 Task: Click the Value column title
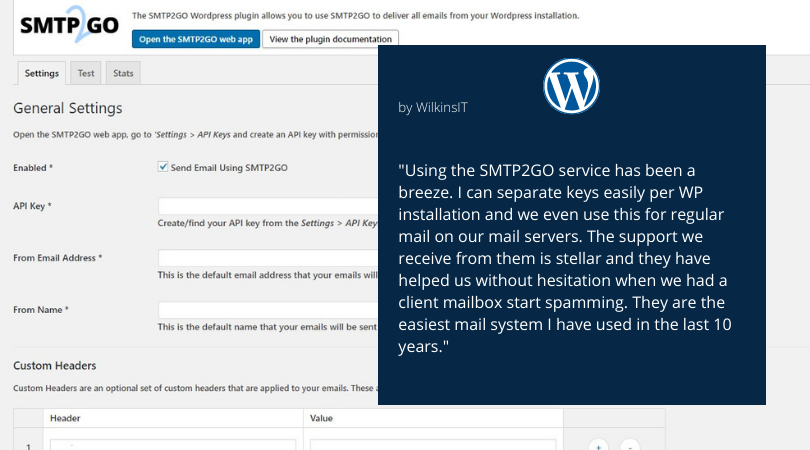[x=321, y=418]
